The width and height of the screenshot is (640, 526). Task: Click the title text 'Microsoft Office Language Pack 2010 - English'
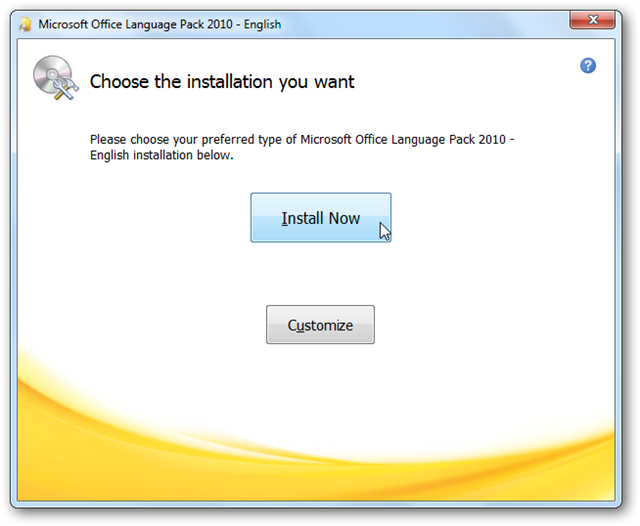[160, 24]
